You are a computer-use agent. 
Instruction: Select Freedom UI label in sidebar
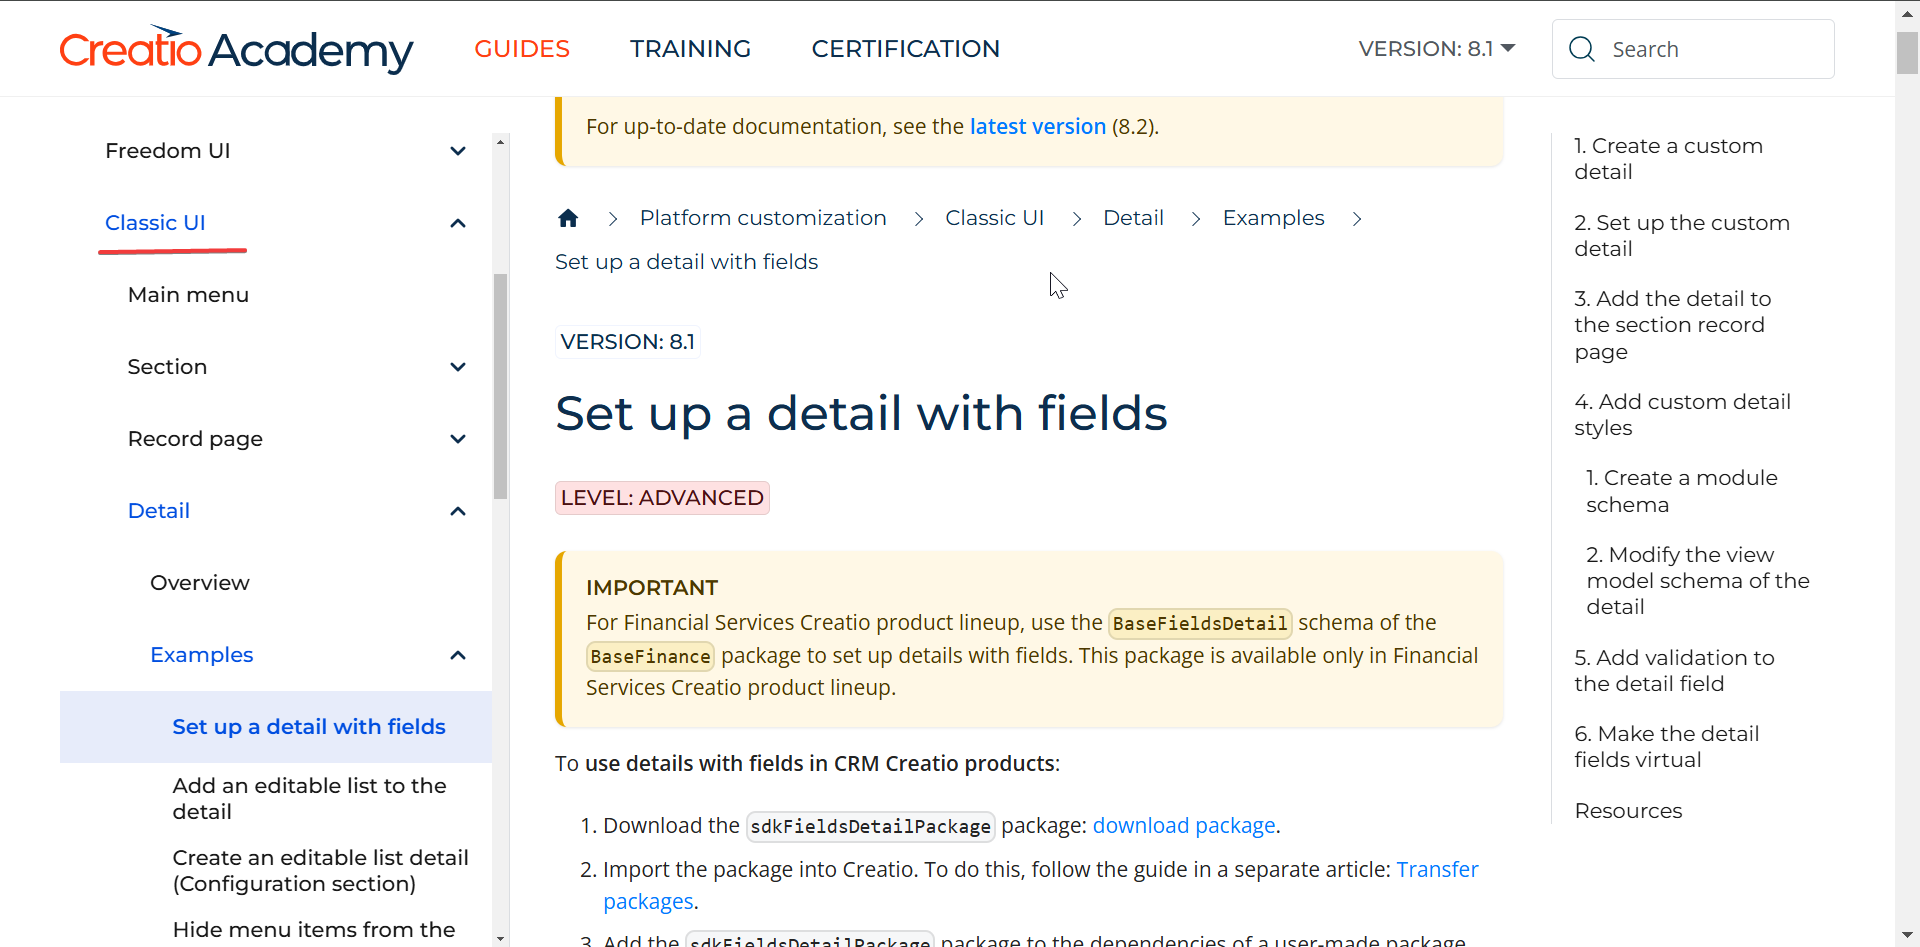tap(167, 151)
